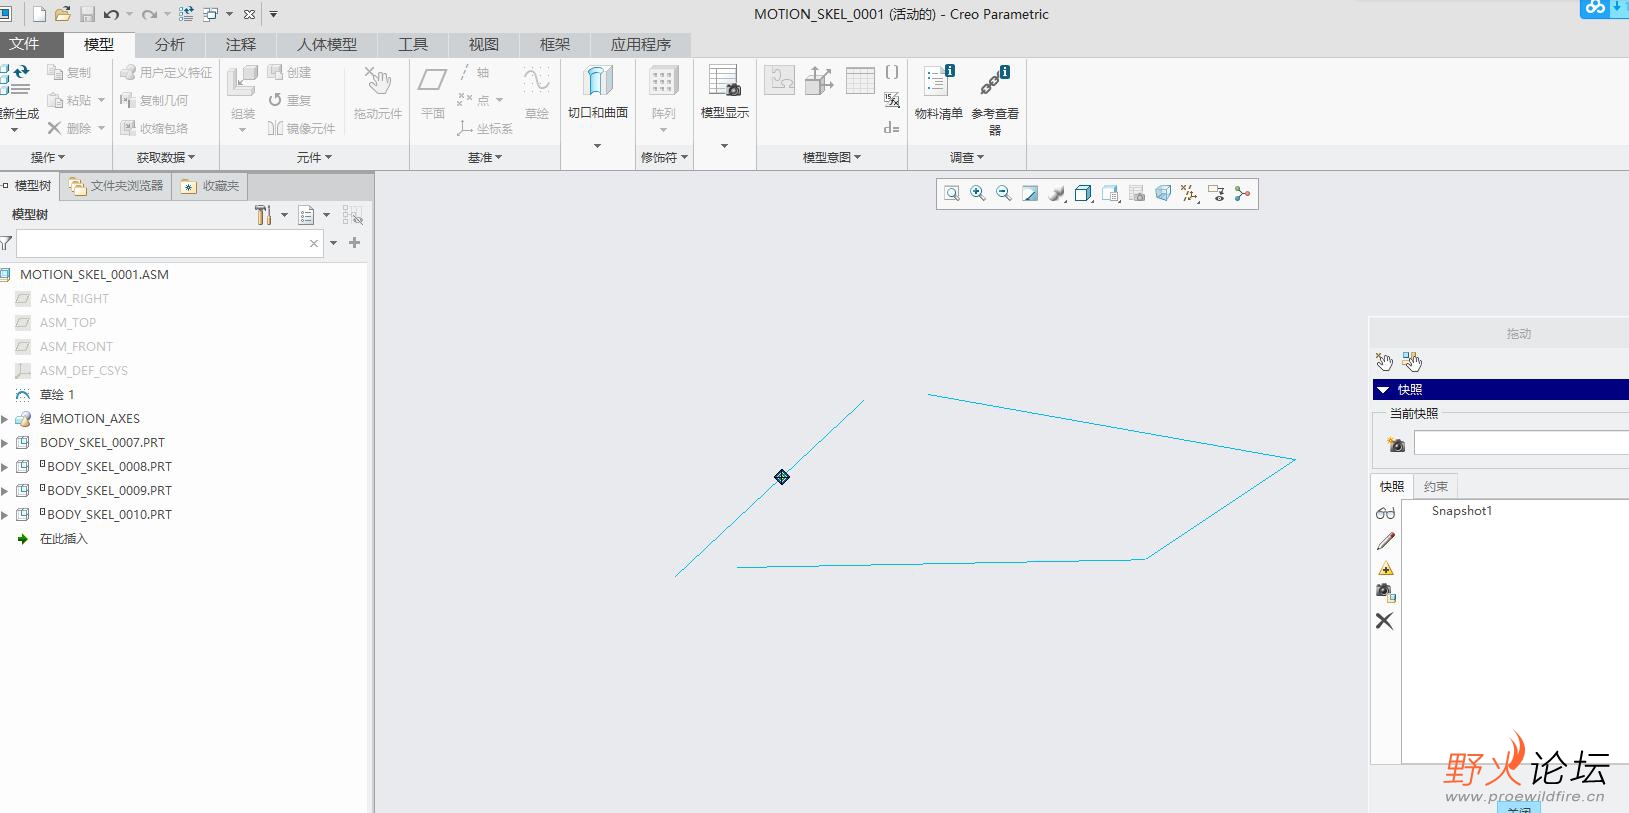Open datum display filters icon
1629x813 pixels.
(x=1189, y=194)
